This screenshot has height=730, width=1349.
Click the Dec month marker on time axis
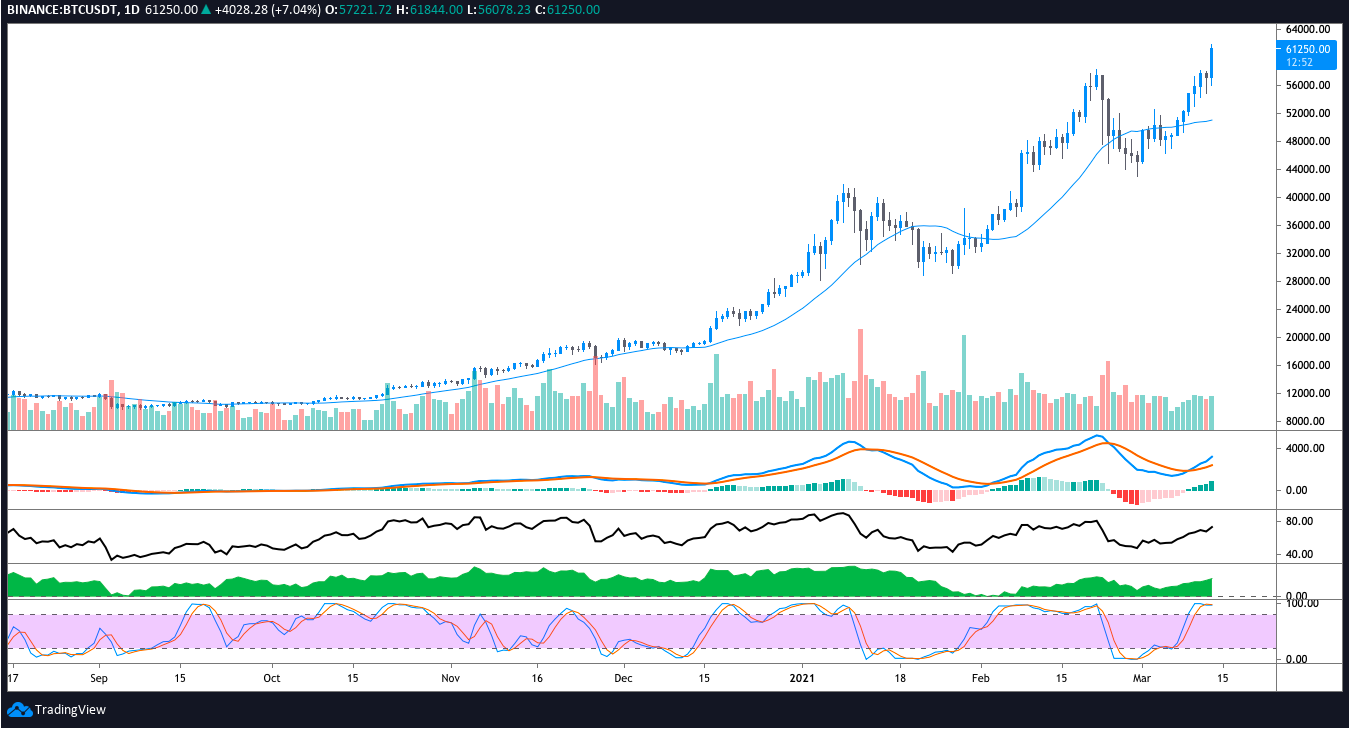(x=623, y=677)
